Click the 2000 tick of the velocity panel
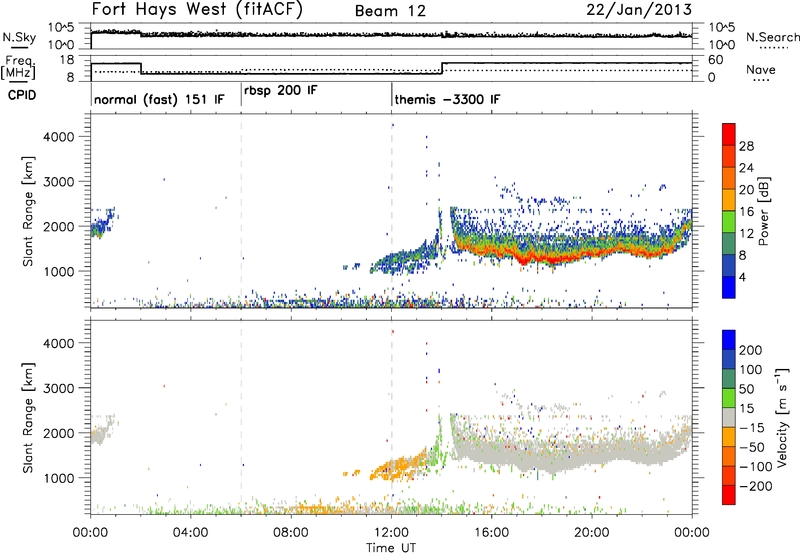The image size is (800, 554). pyautogui.click(x=59, y=433)
